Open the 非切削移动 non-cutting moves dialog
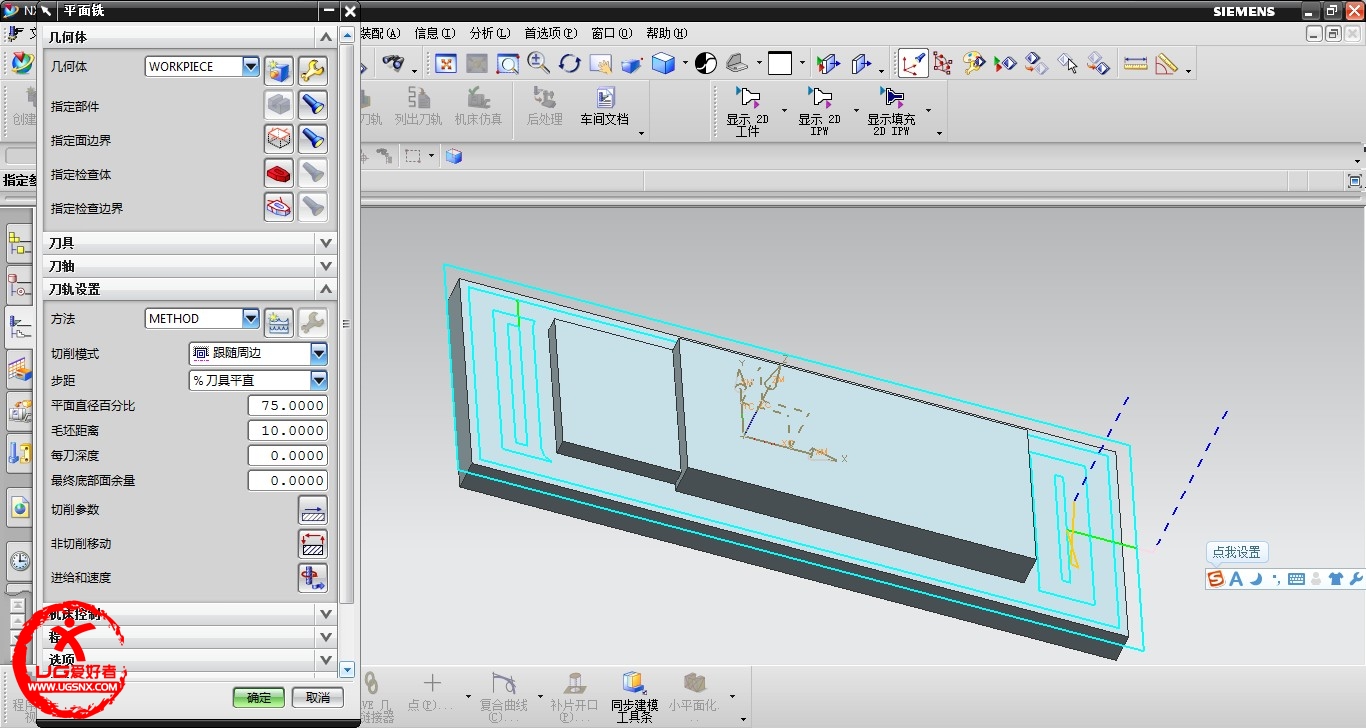The height and width of the screenshot is (728, 1366). tap(313, 544)
